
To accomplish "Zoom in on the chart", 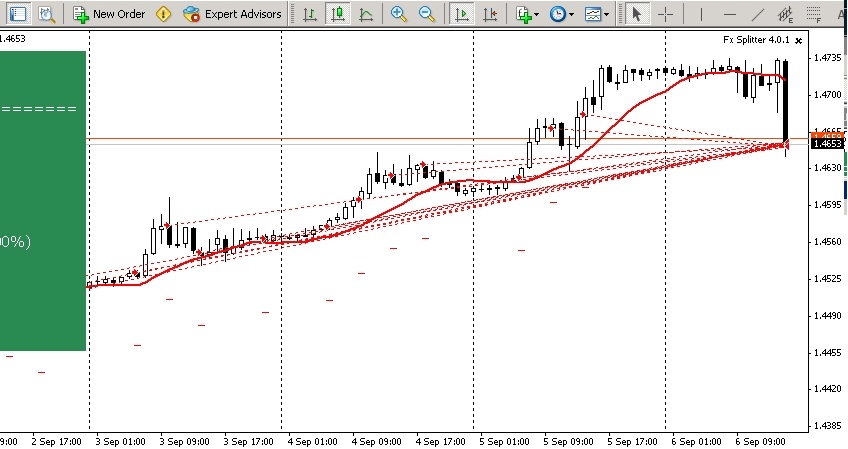I will [x=399, y=14].
